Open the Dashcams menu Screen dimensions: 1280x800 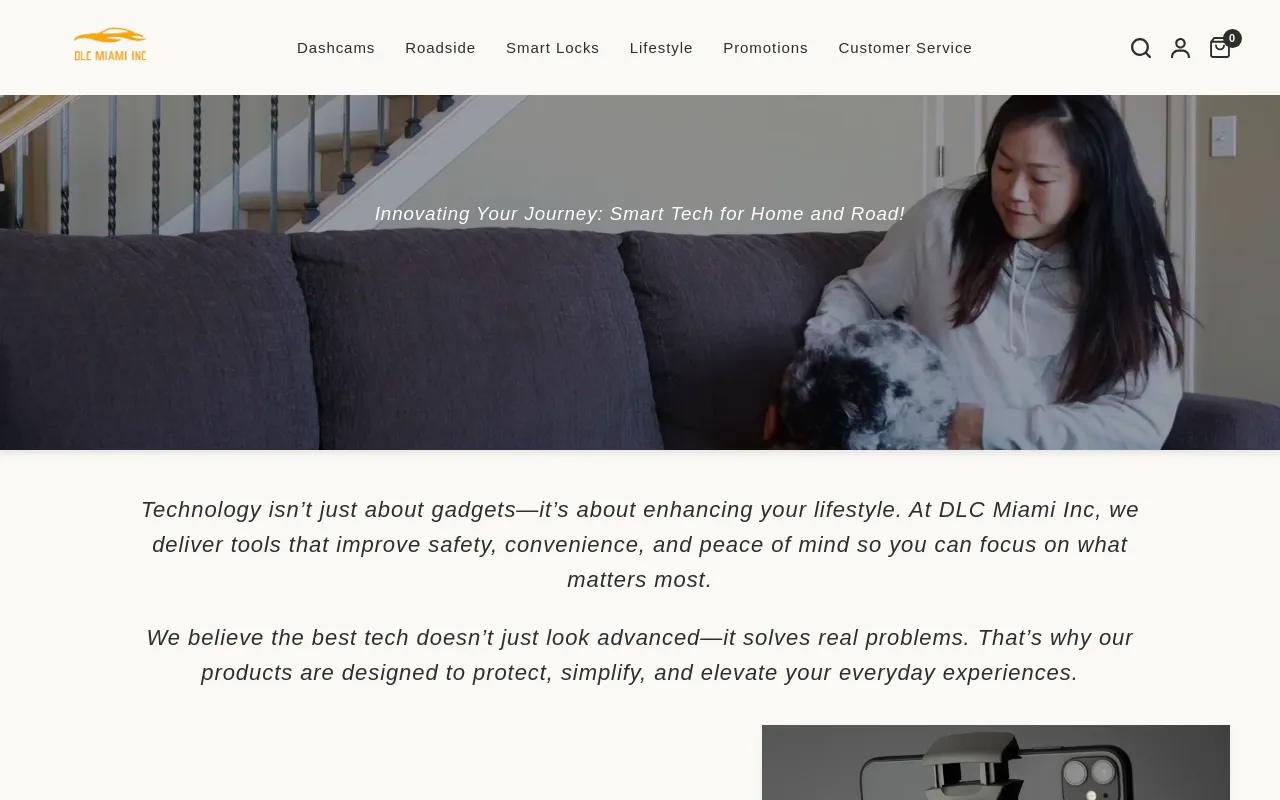(336, 48)
